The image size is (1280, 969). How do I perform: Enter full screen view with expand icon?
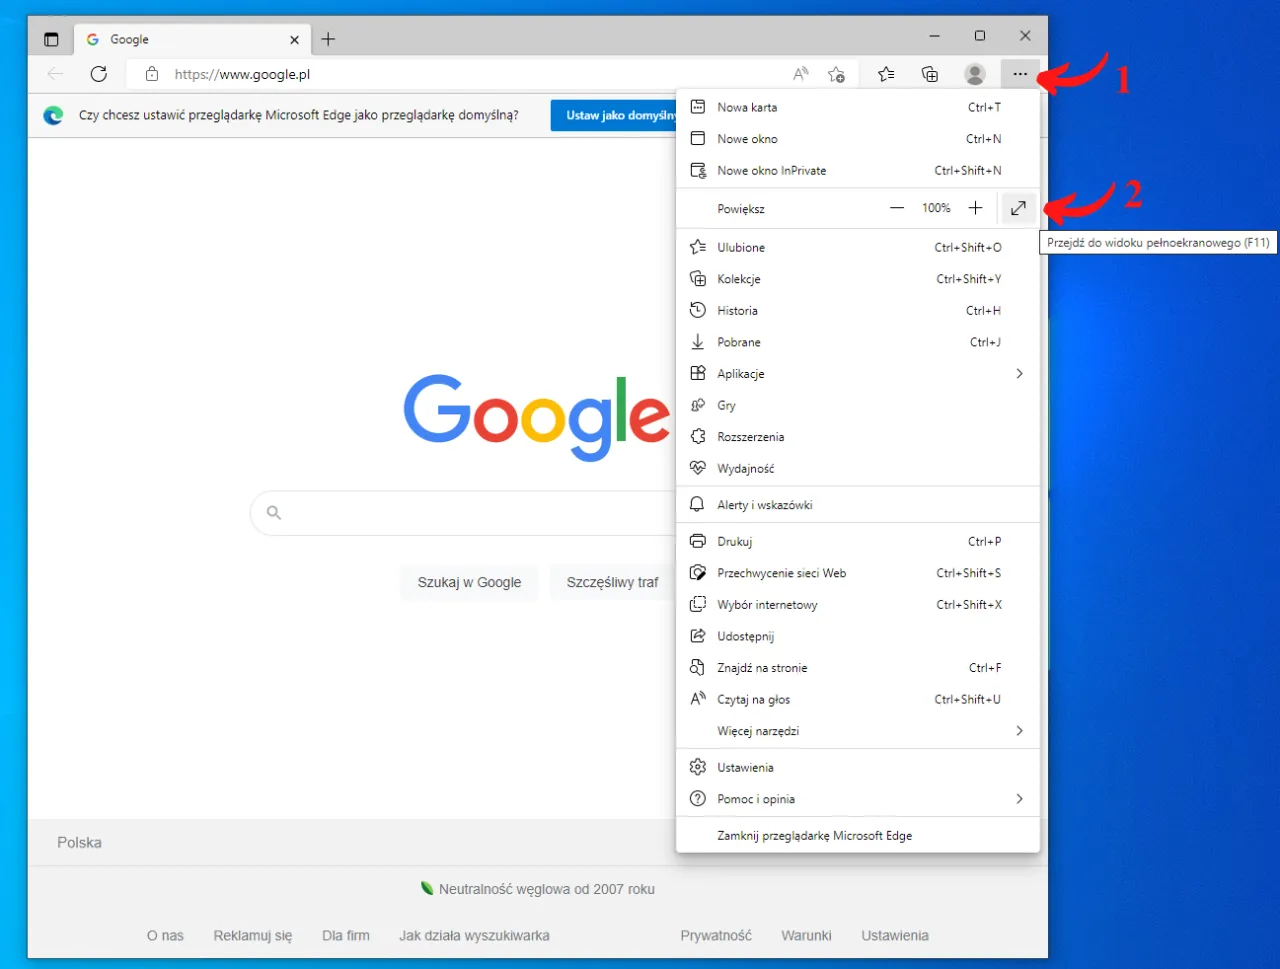(1018, 208)
